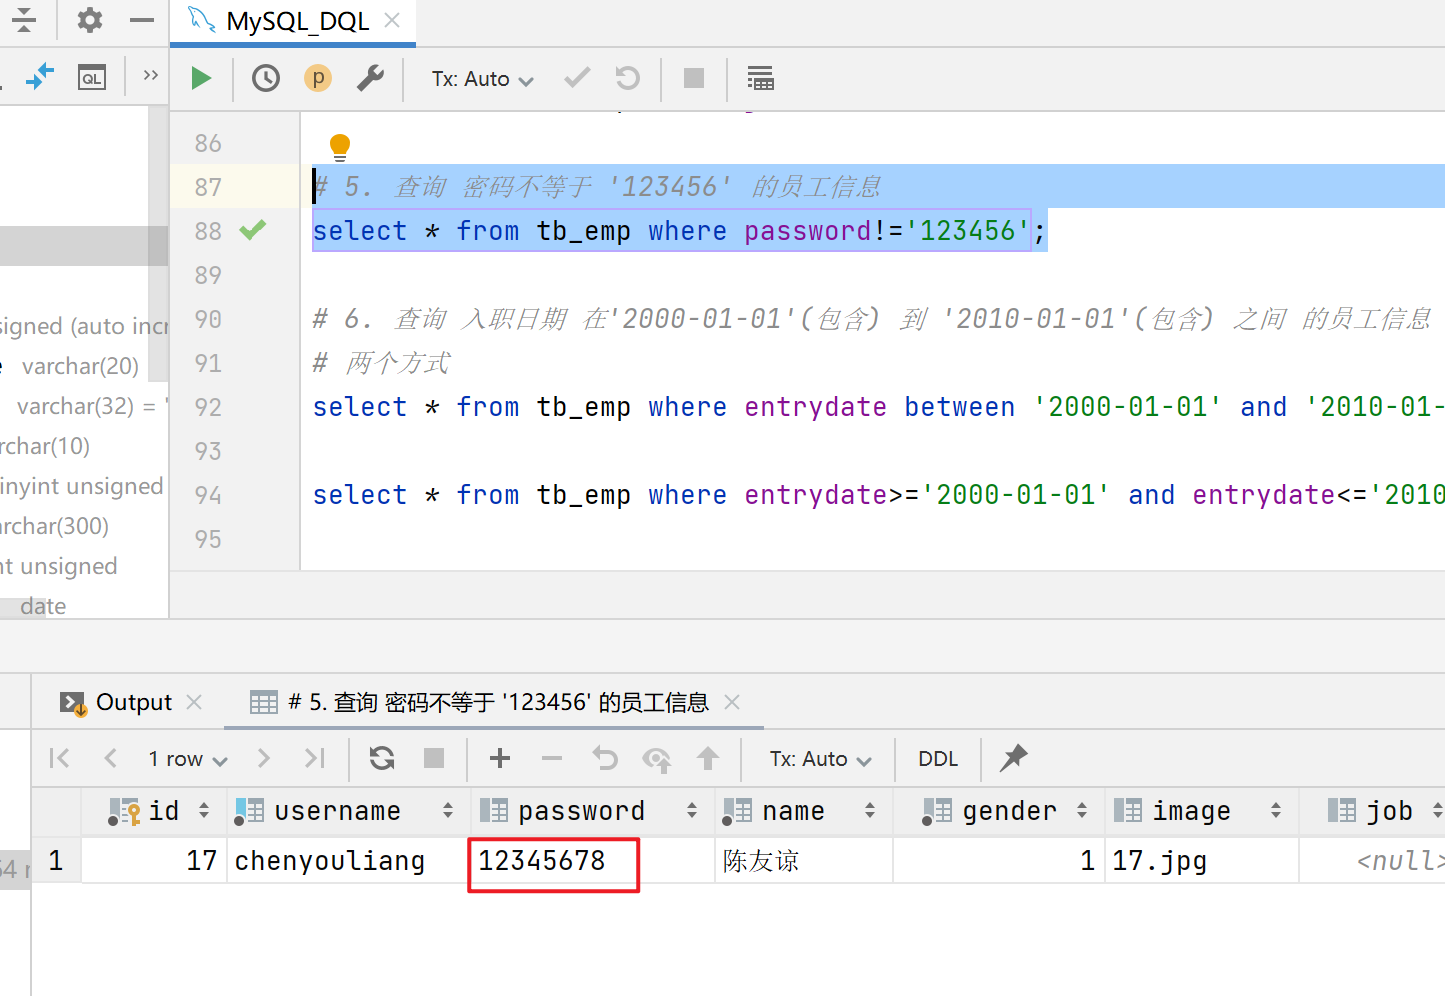Sort by the id column arrows

click(204, 810)
